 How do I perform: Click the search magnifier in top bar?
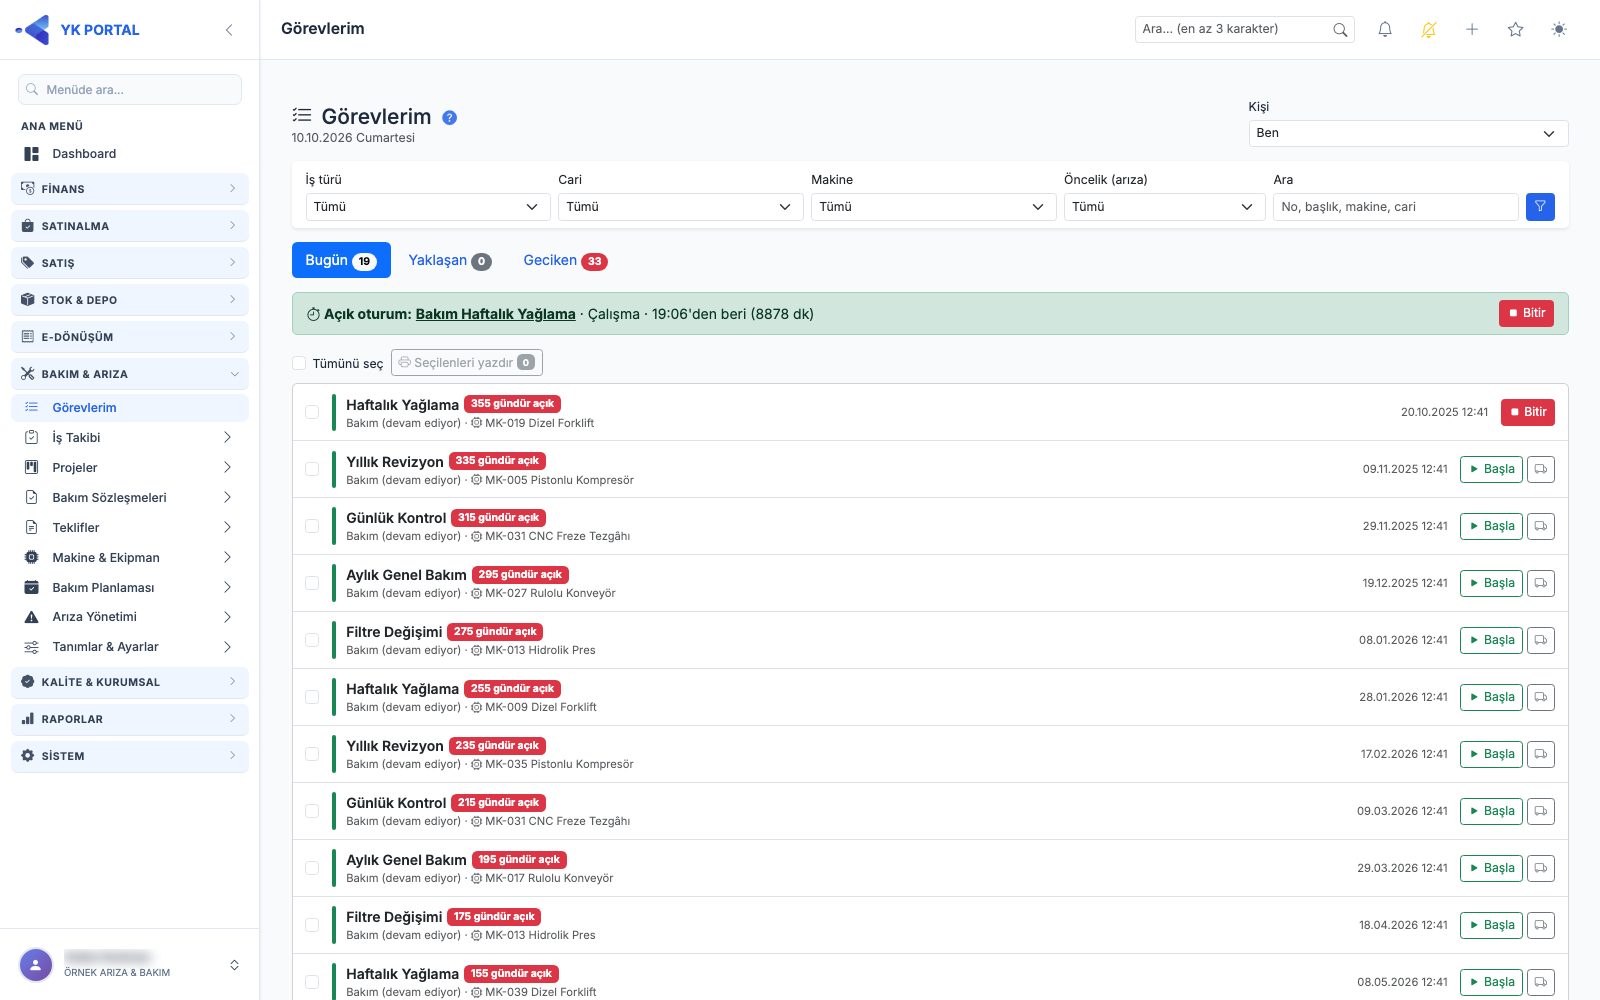click(x=1340, y=30)
